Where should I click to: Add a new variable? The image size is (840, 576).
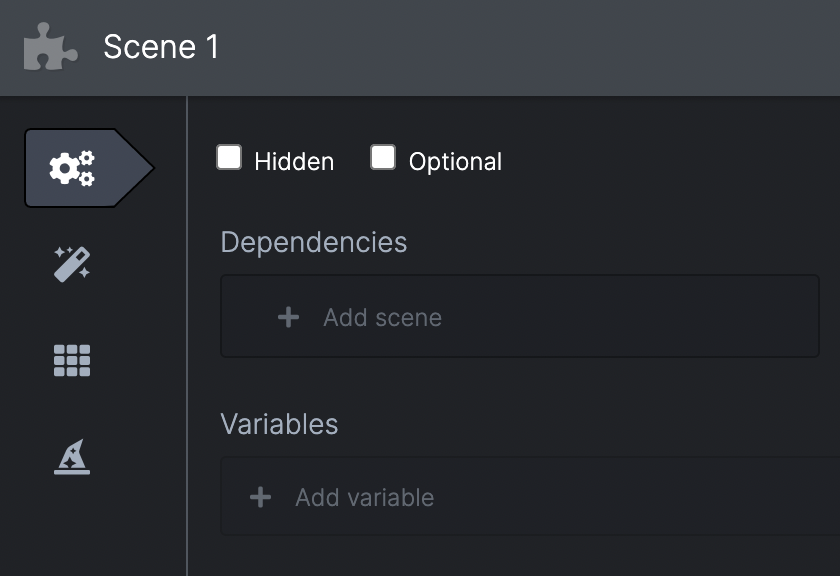[364, 496]
